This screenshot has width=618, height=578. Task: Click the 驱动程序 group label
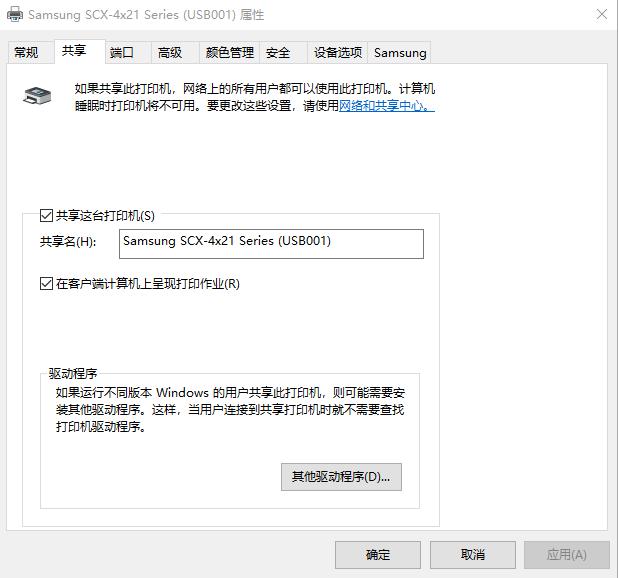(73, 373)
